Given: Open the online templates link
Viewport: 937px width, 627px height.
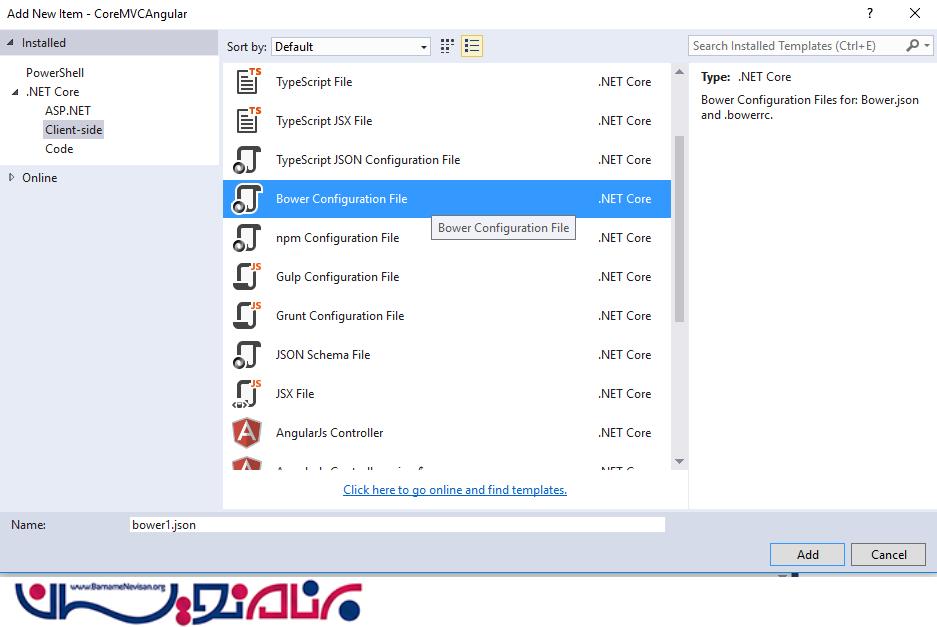Looking at the screenshot, I should tap(455, 490).
